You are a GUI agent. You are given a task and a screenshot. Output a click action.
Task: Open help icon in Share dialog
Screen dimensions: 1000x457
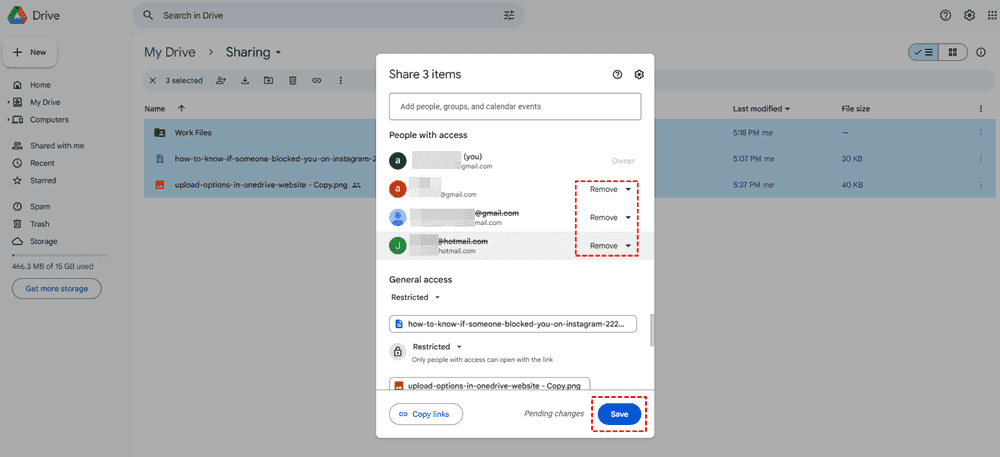617,75
